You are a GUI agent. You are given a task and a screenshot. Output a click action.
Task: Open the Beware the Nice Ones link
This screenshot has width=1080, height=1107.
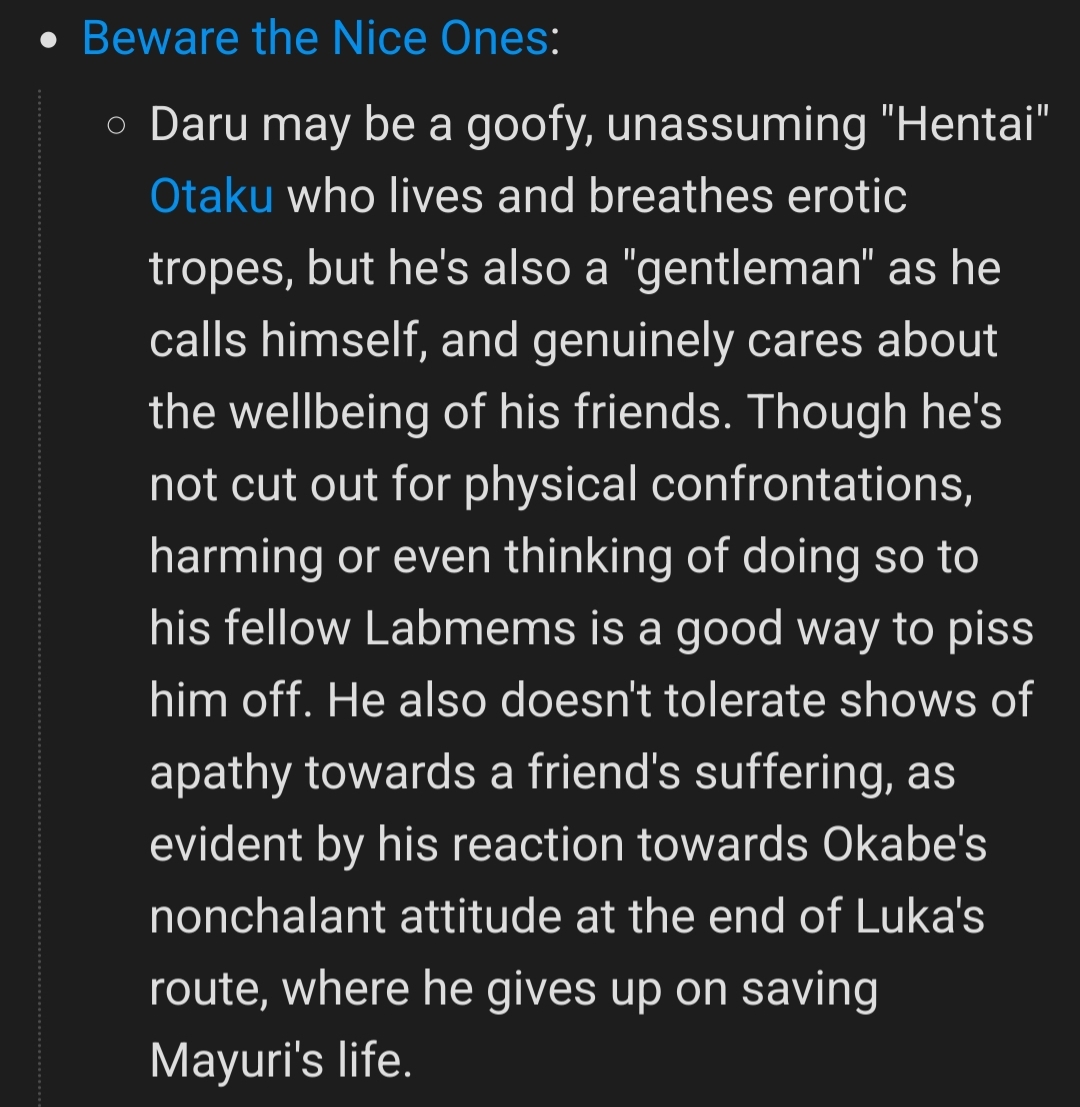point(314,39)
